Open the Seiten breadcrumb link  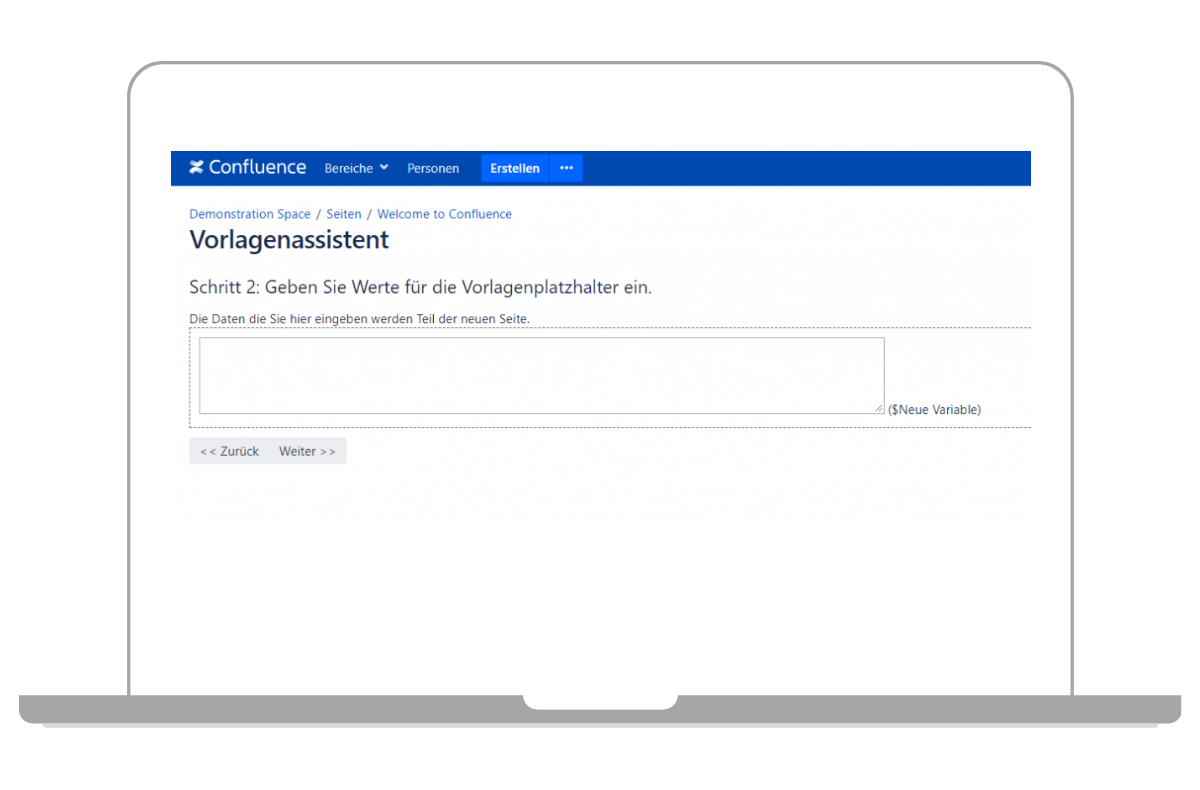(344, 214)
